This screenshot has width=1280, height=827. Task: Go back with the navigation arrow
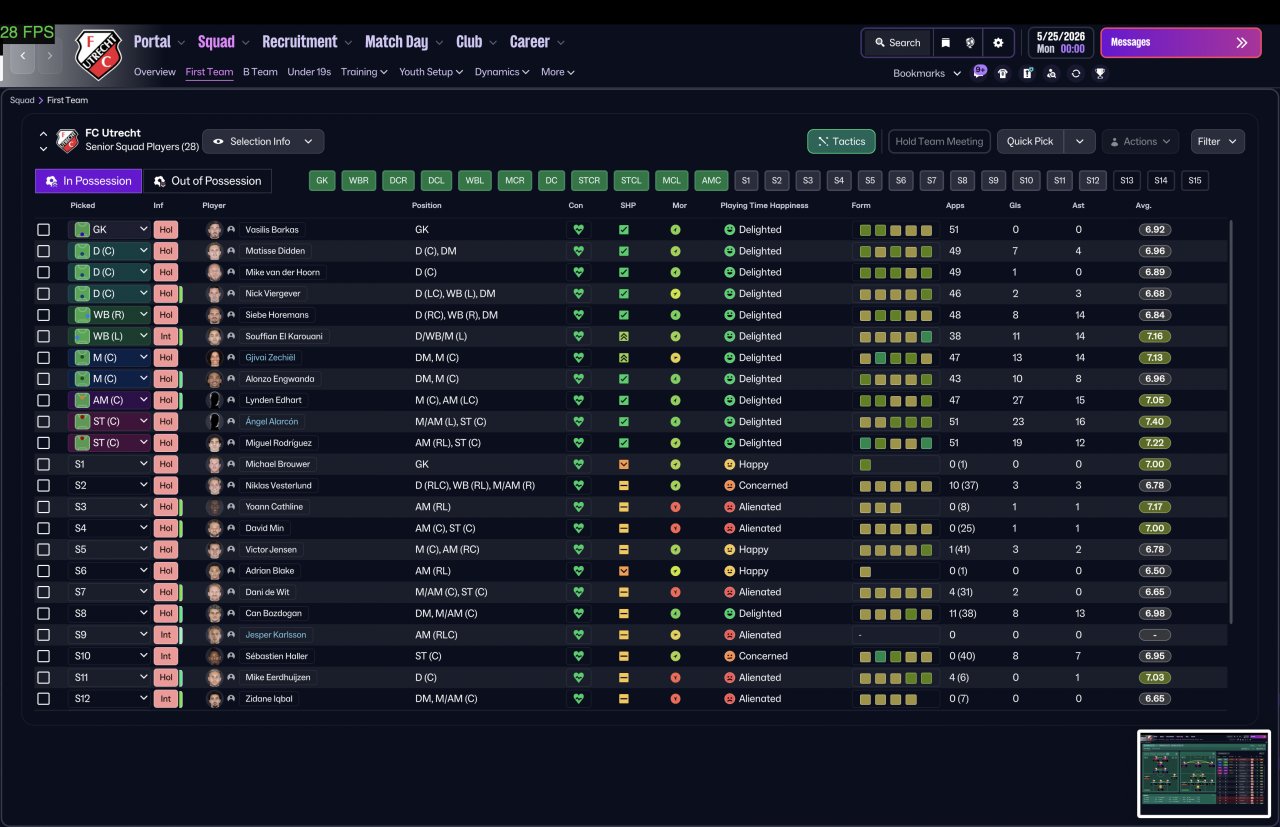[x=23, y=57]
